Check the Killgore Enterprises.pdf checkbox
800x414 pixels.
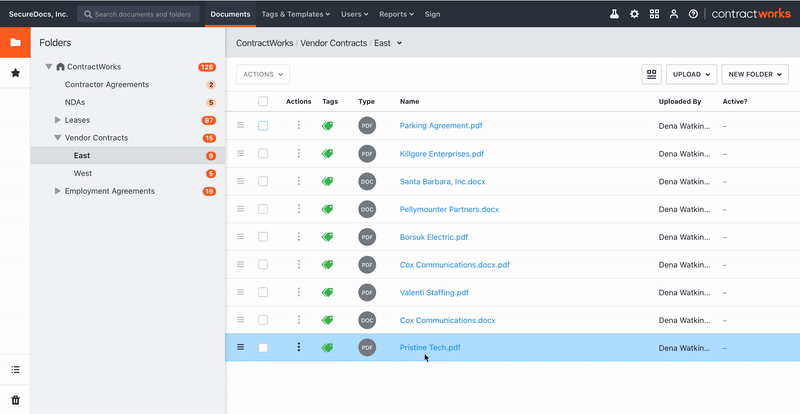(263, 153)
